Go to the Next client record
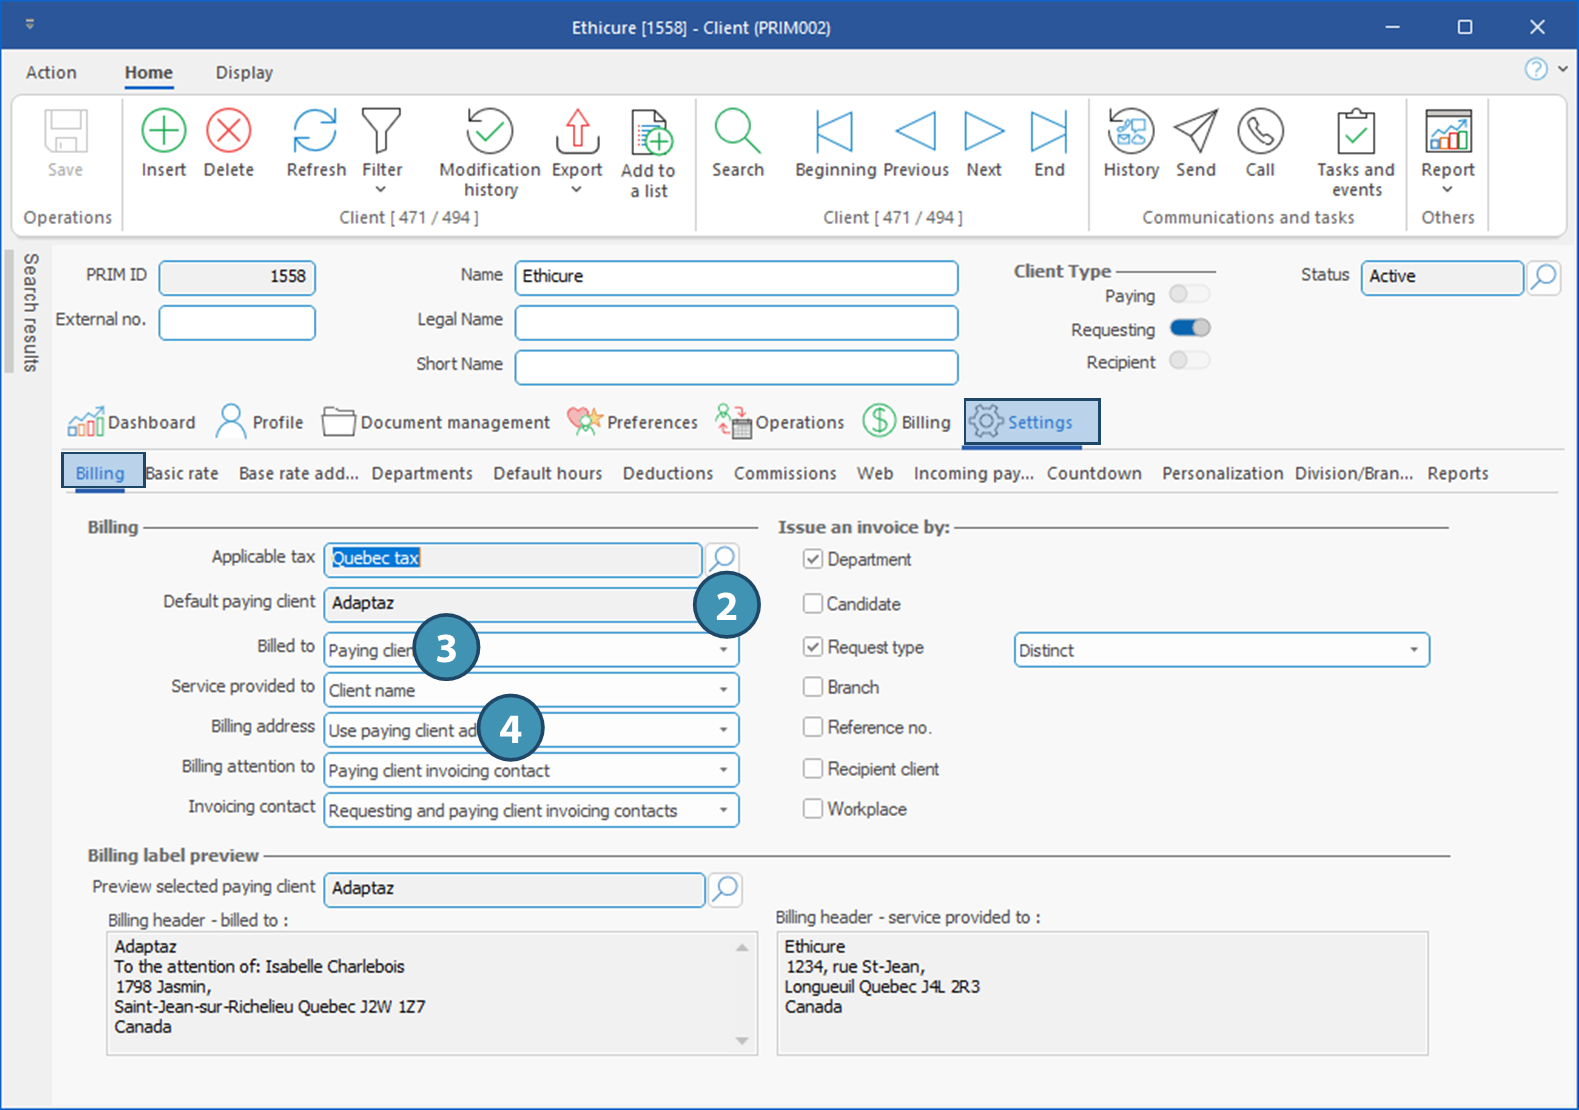This screenshot has width=1579, height=1110. coord(983,132)
